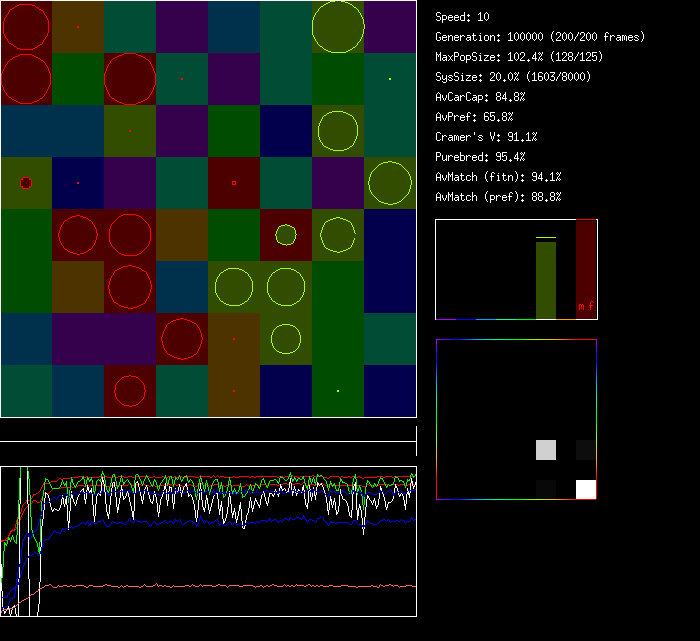
Task: Select the light gray square in the matrix panel
Action: [x=546, y=449]
